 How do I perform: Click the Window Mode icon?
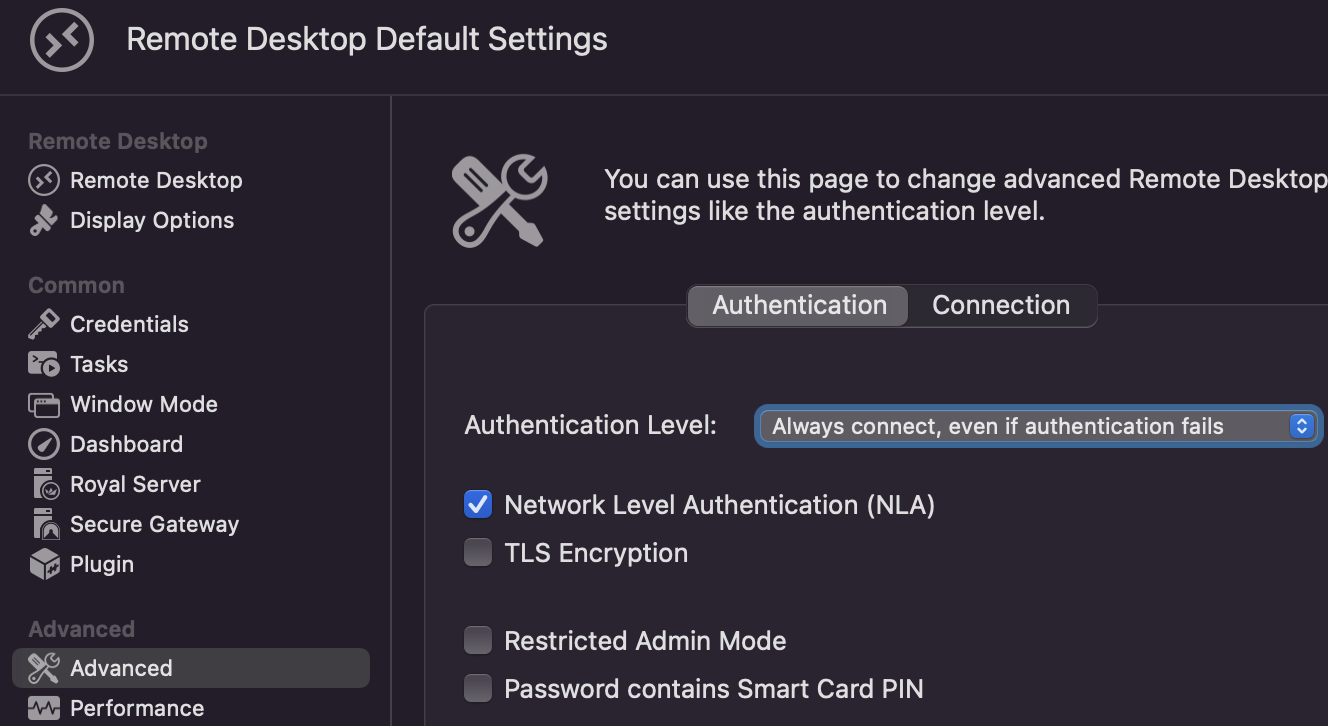pos(44,405)
